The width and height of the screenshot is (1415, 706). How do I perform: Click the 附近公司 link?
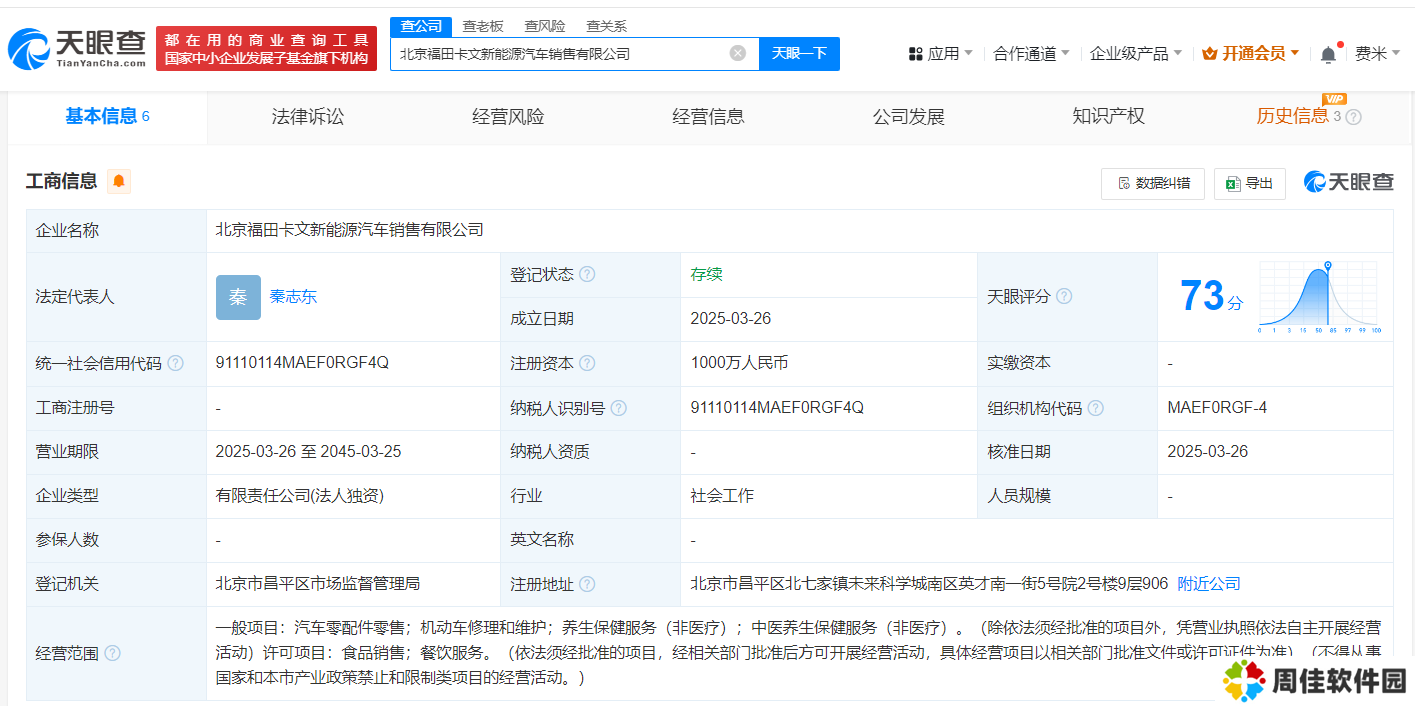pyautogui.click(x=1209, y=584)
